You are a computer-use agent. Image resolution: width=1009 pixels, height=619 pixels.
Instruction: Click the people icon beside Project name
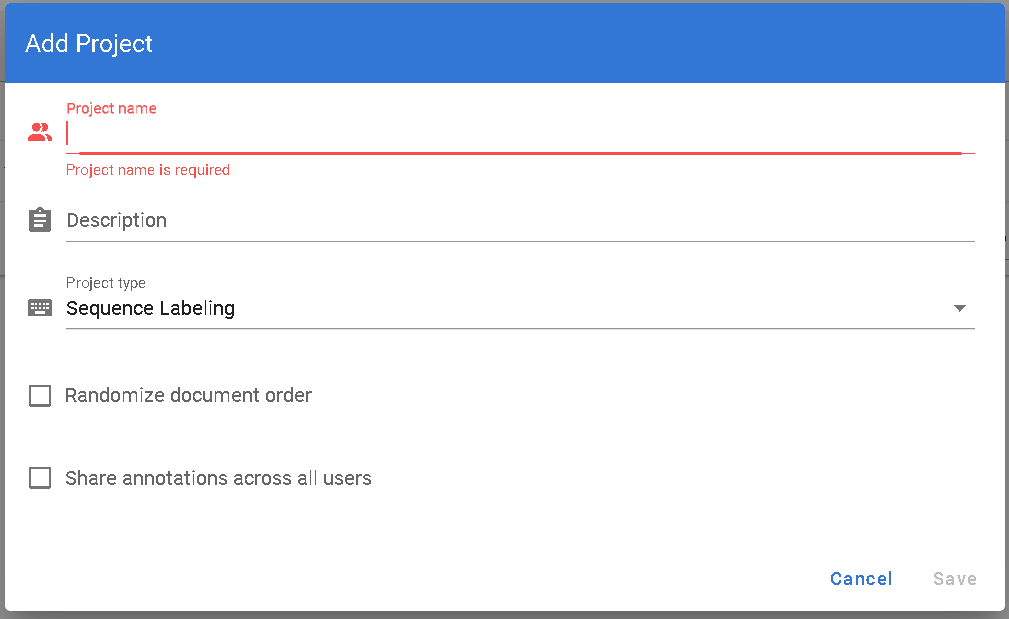point(40,132)
